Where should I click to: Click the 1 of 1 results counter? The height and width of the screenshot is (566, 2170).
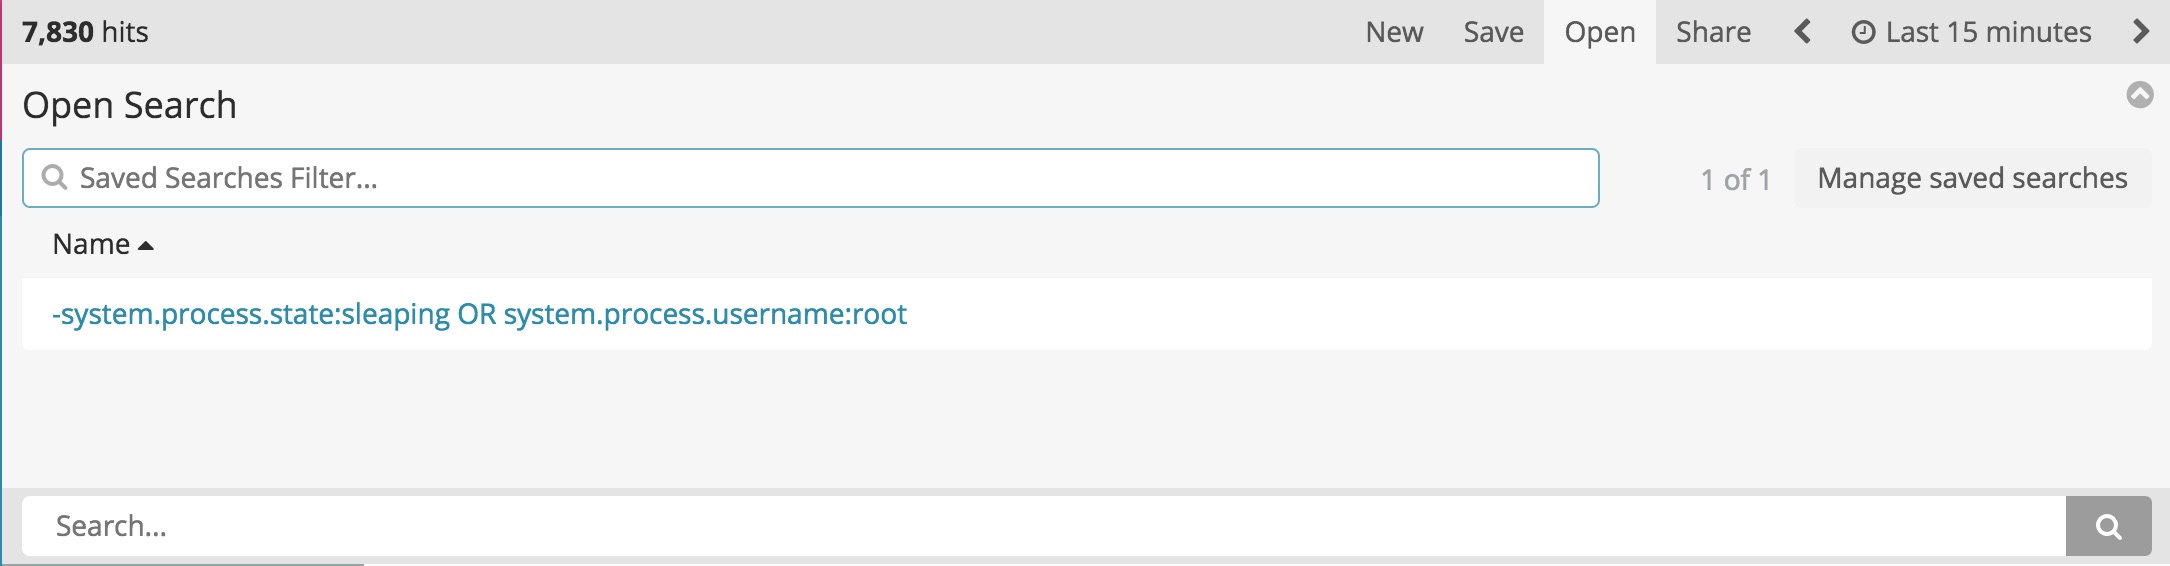1735,179
